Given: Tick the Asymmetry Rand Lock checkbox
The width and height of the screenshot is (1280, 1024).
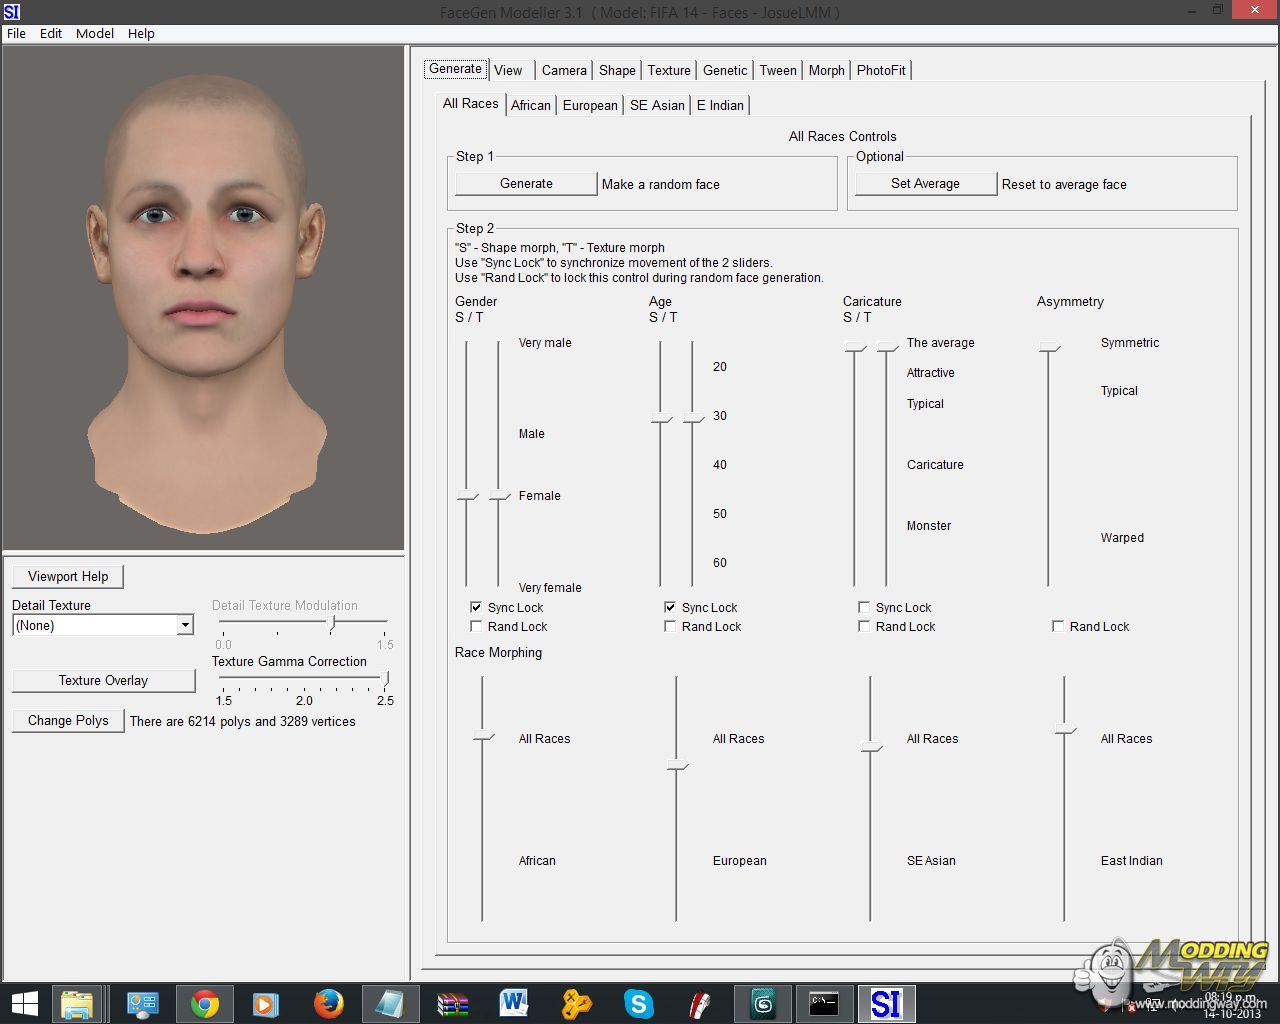Looking at the screenshot, I should click(x=1058, y=626).
